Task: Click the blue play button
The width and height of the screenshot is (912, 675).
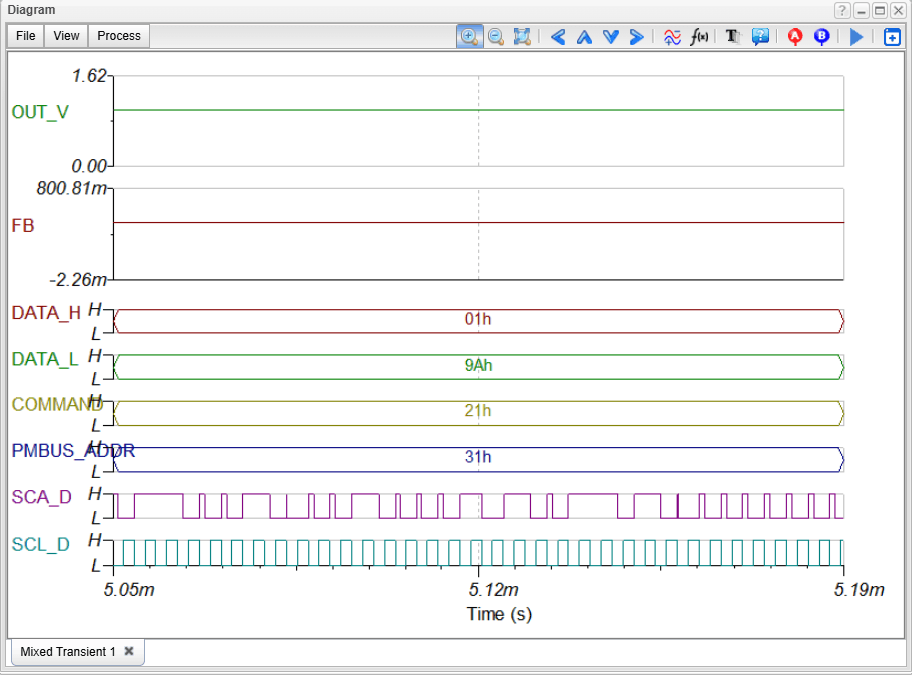Action: coord(856,37)
